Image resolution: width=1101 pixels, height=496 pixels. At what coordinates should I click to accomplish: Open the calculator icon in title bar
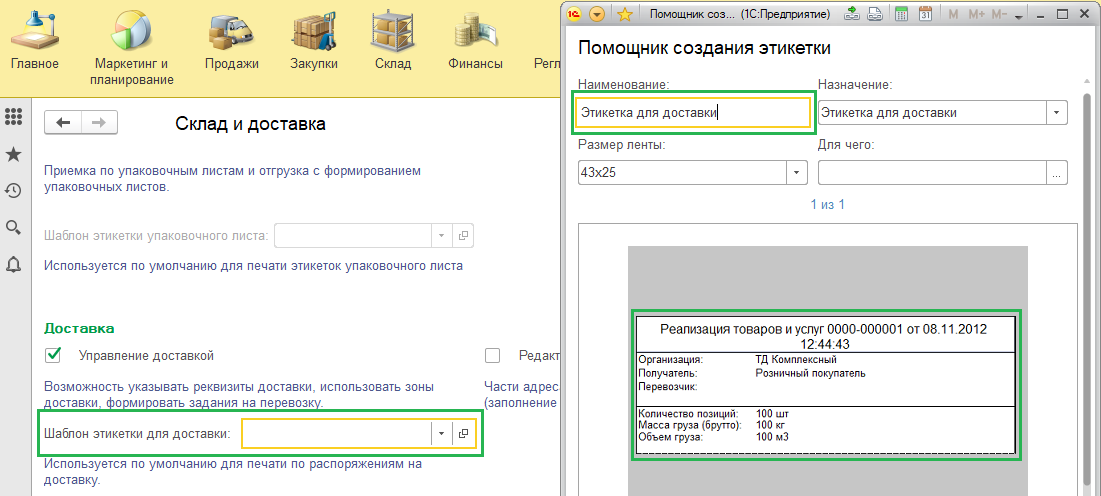coord(902,13)
